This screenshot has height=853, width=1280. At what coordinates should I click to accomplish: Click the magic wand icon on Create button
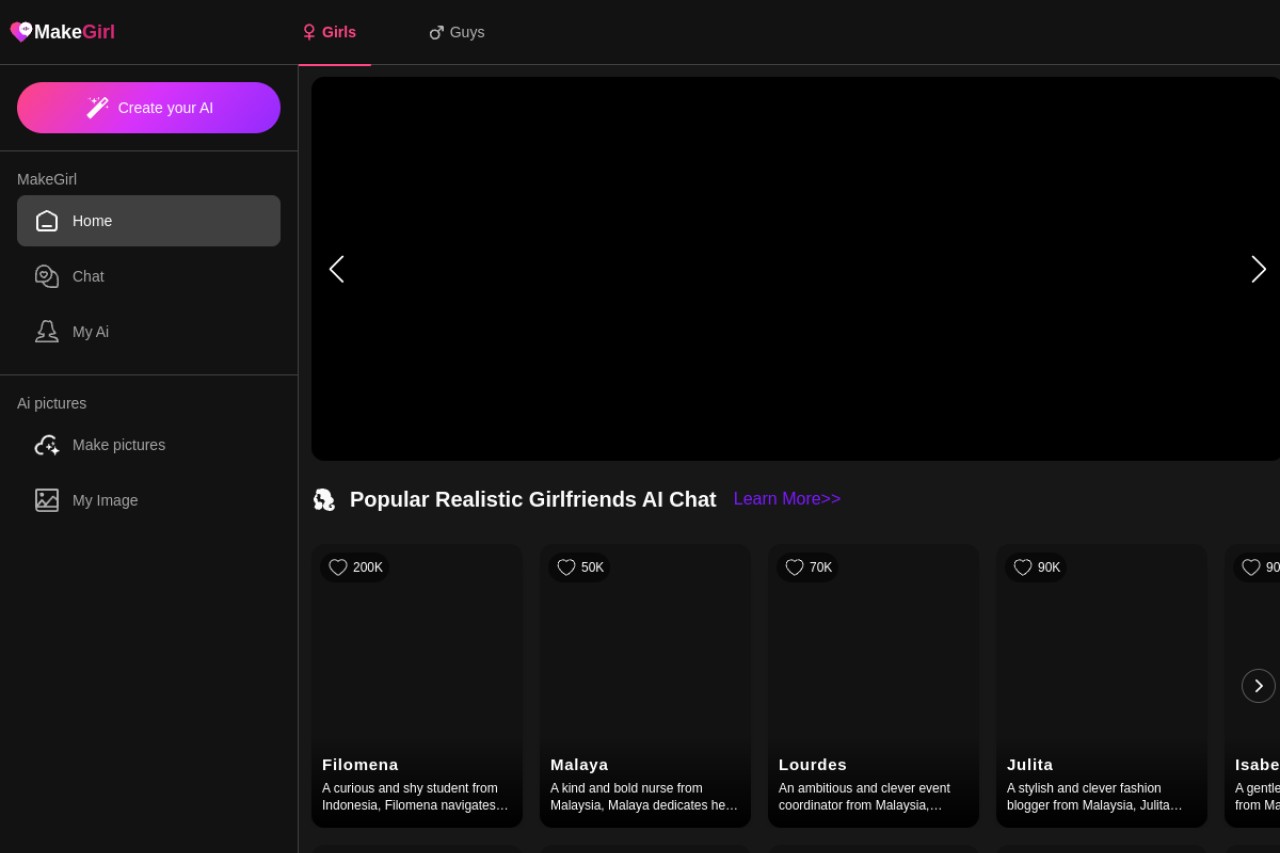[x=97, y=108]
